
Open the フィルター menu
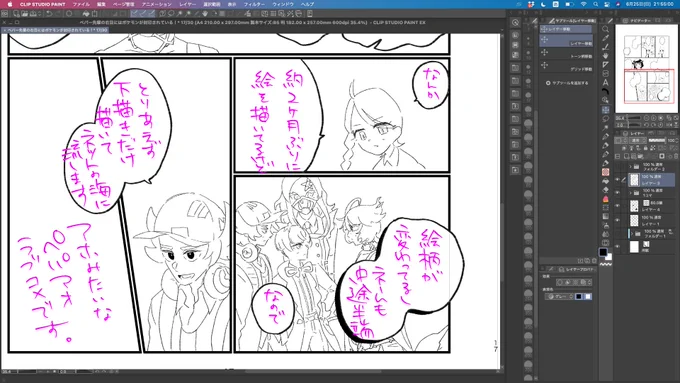(x=254, y=4)
